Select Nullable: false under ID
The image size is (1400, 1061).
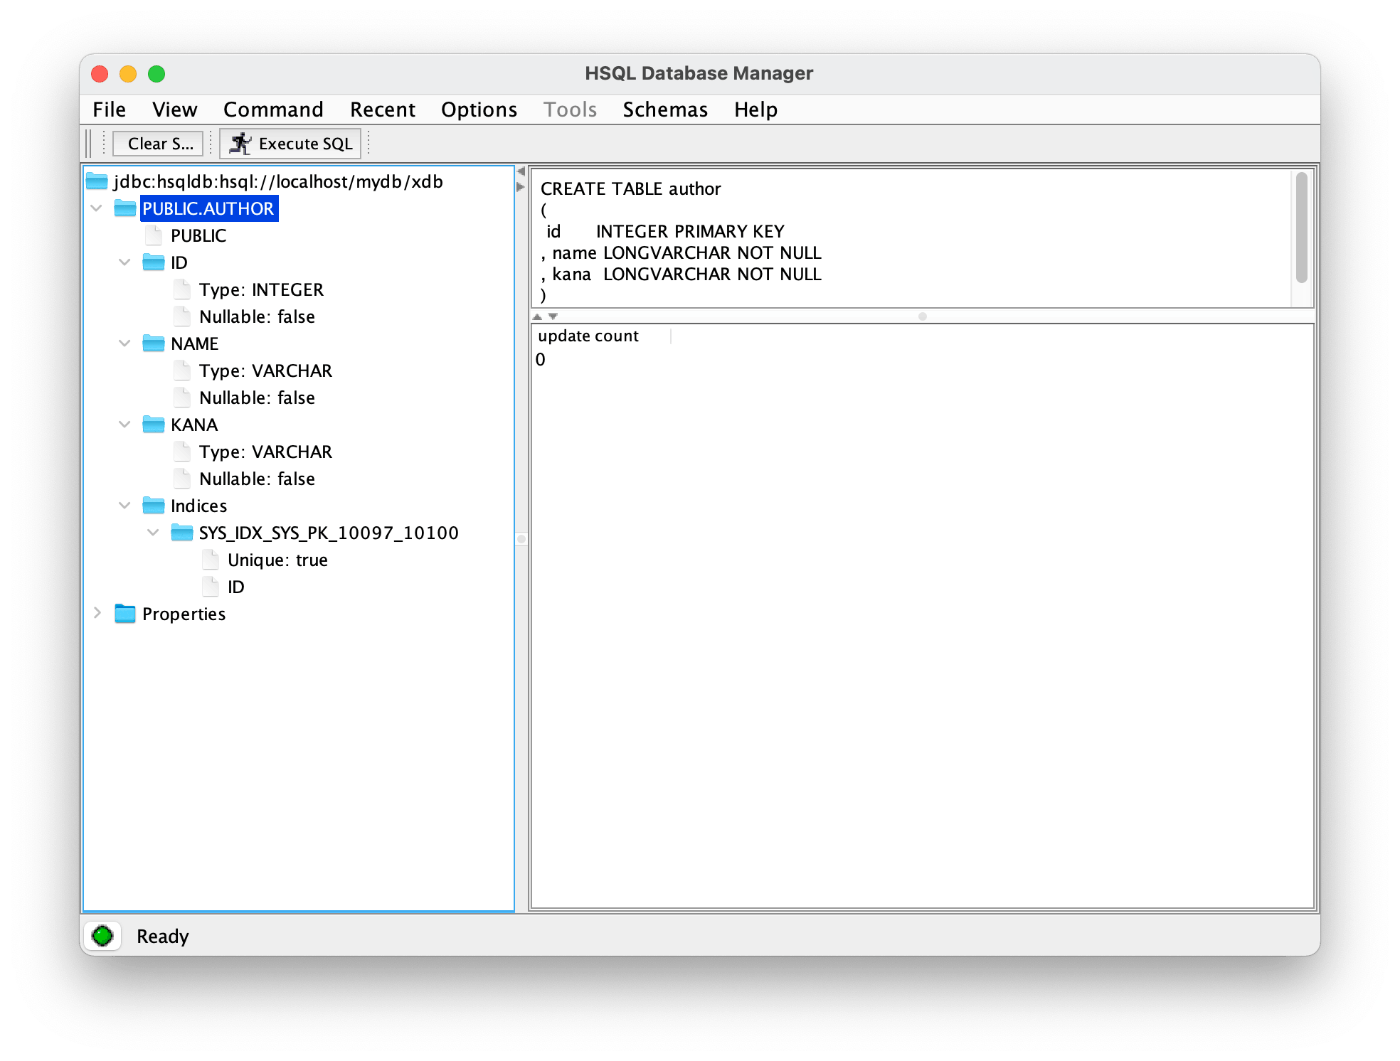(x=257, y=316)
